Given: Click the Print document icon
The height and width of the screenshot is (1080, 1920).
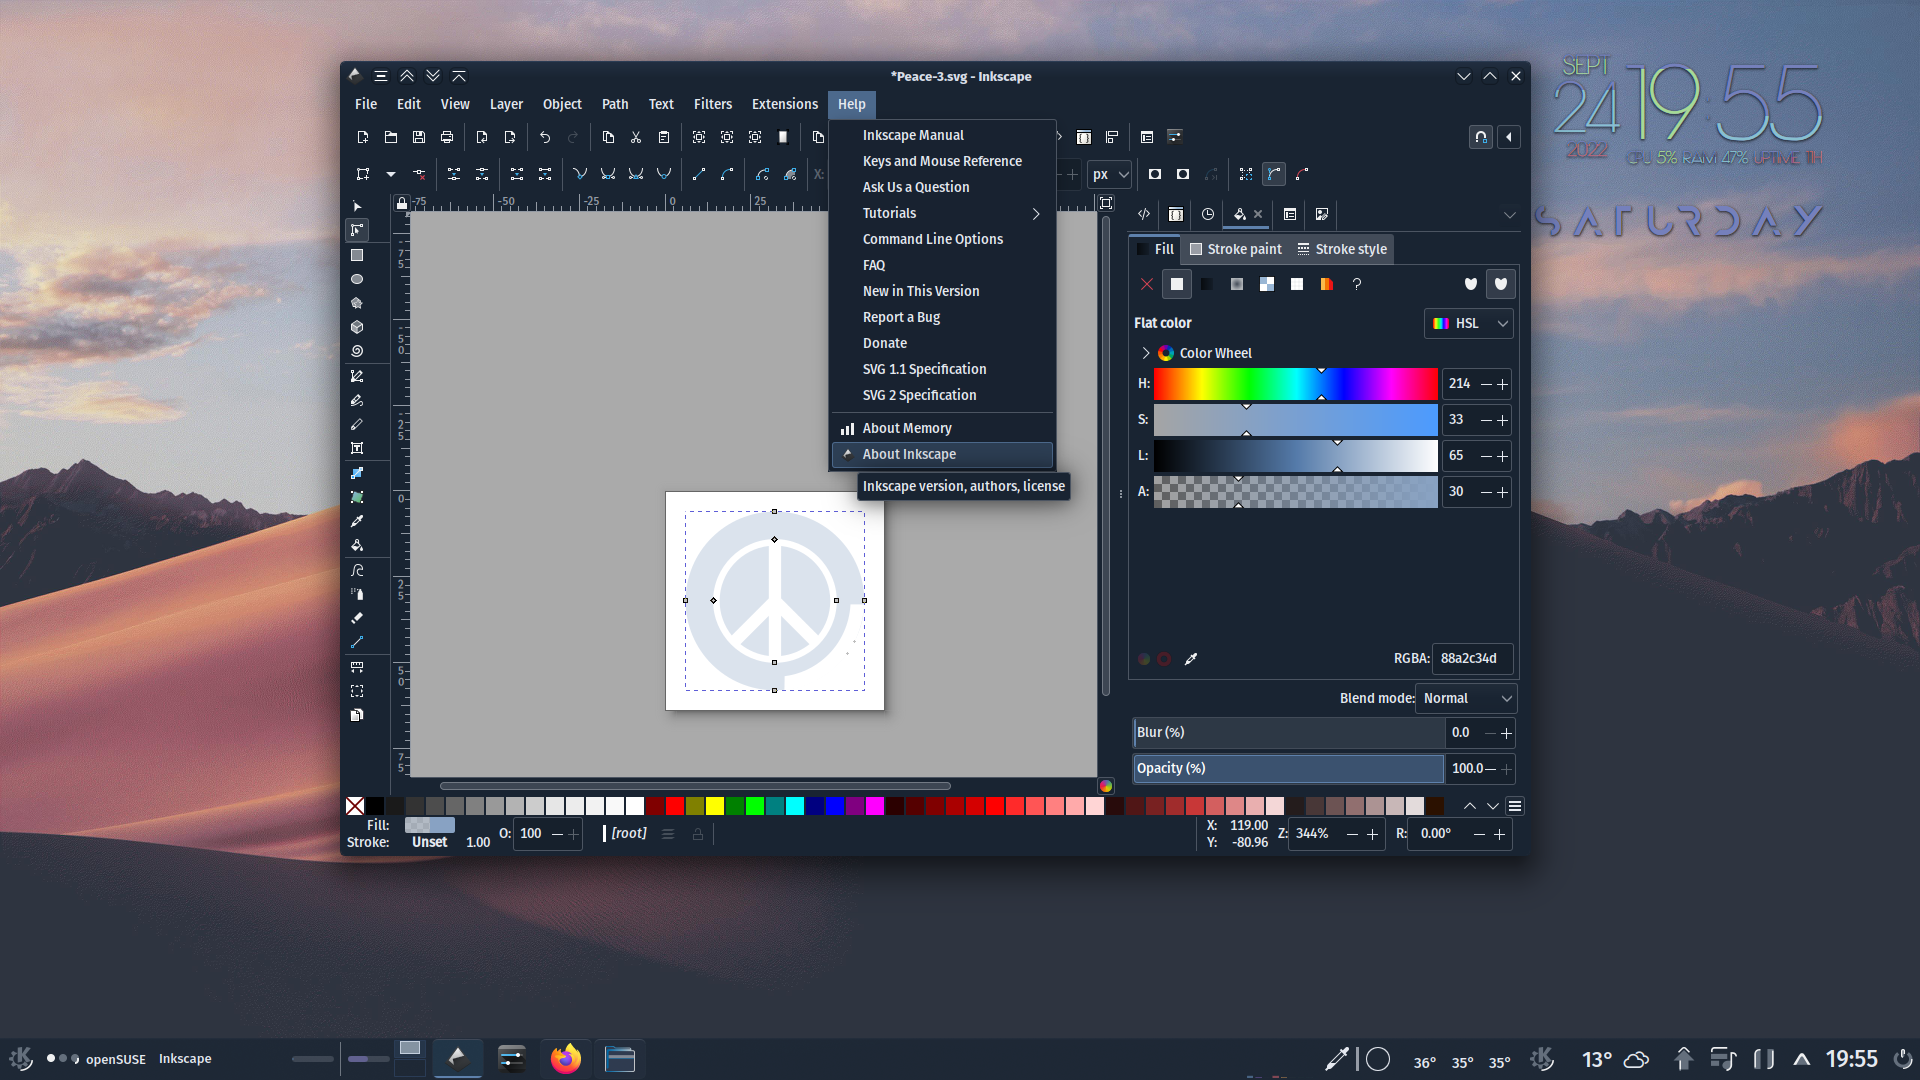Looking at the screenshot, I should point(447,137).
